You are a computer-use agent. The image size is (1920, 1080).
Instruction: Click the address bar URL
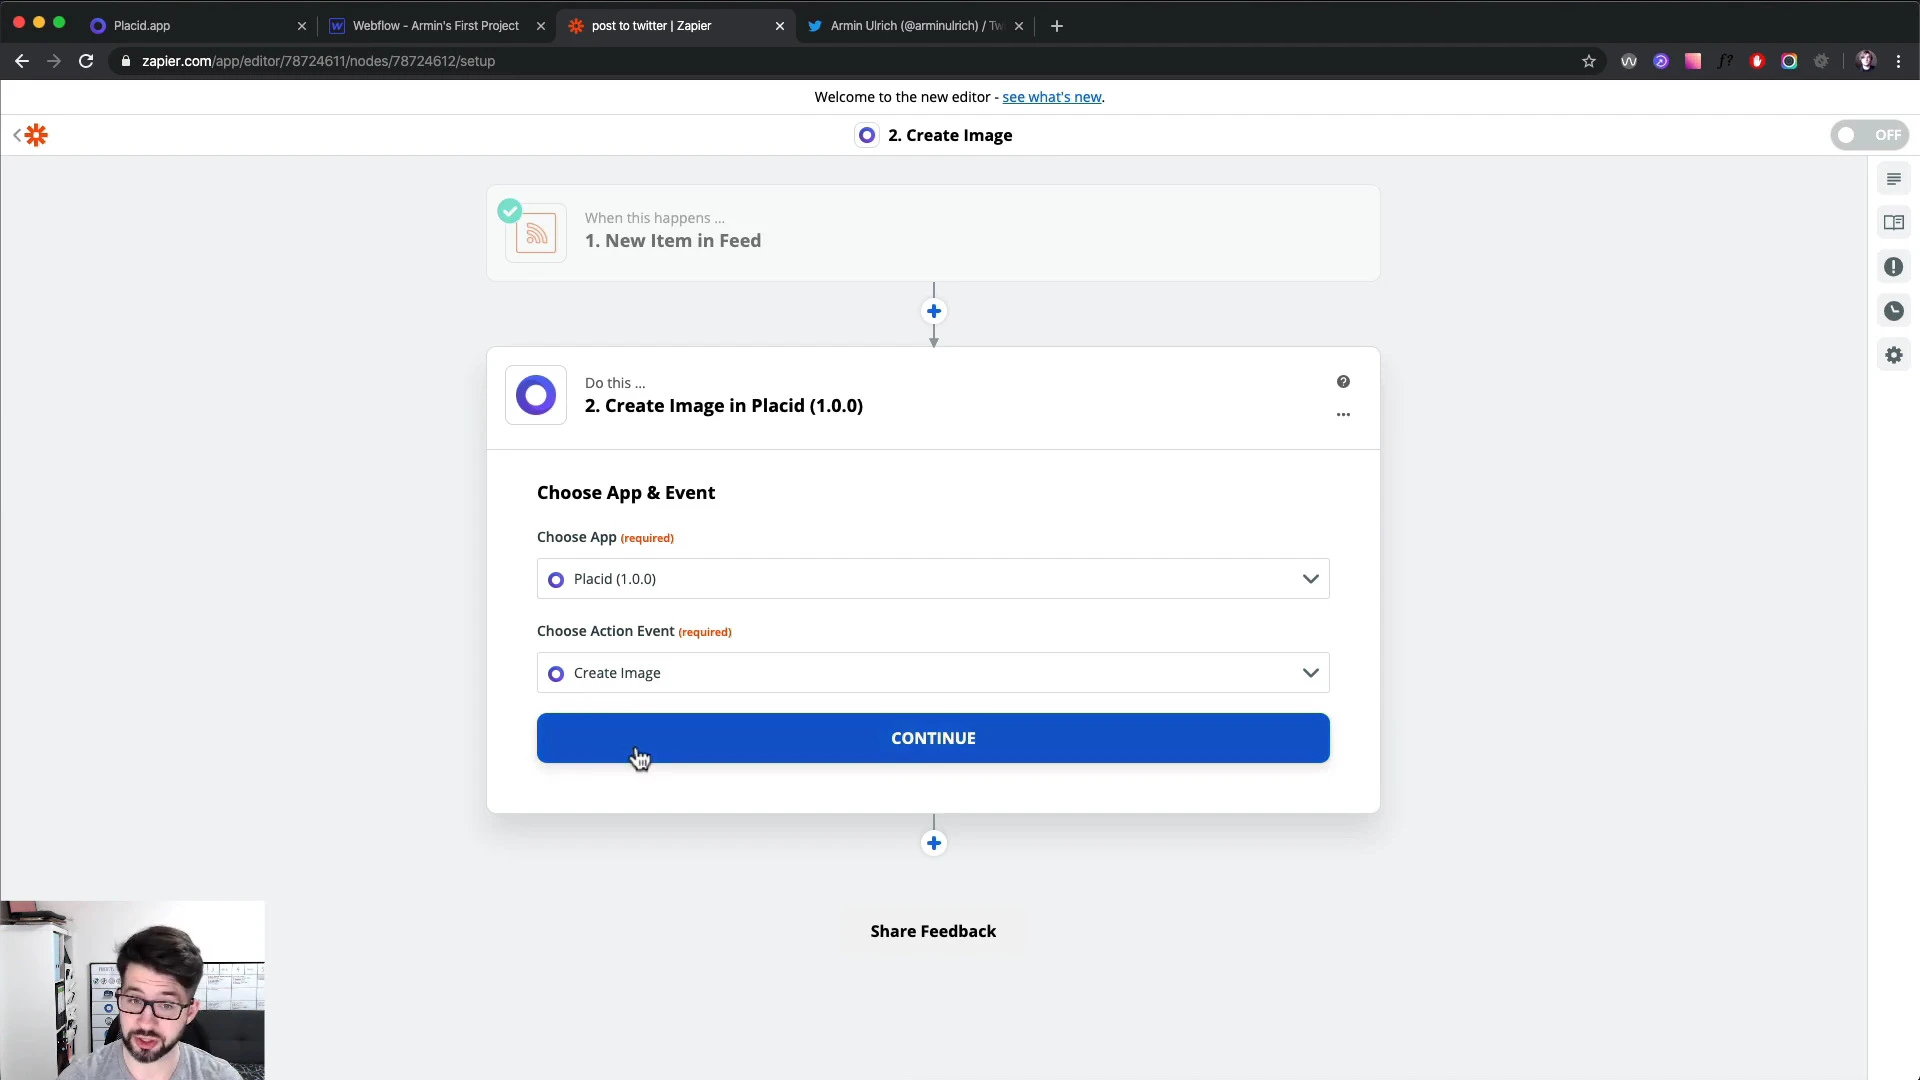click(318, 61)
